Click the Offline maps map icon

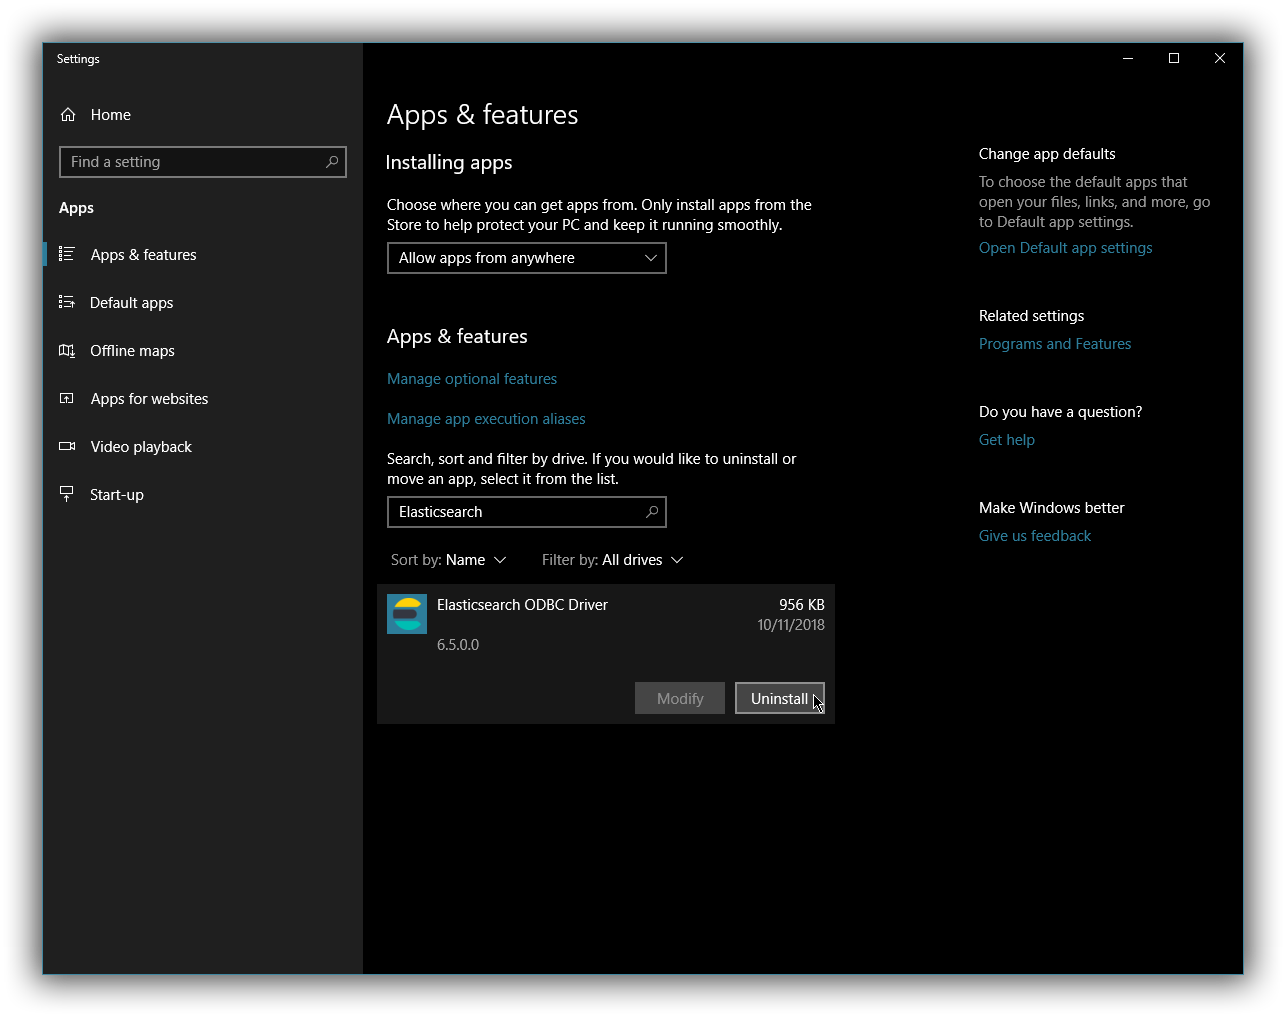pyautogui.click(x=67, y=350)
